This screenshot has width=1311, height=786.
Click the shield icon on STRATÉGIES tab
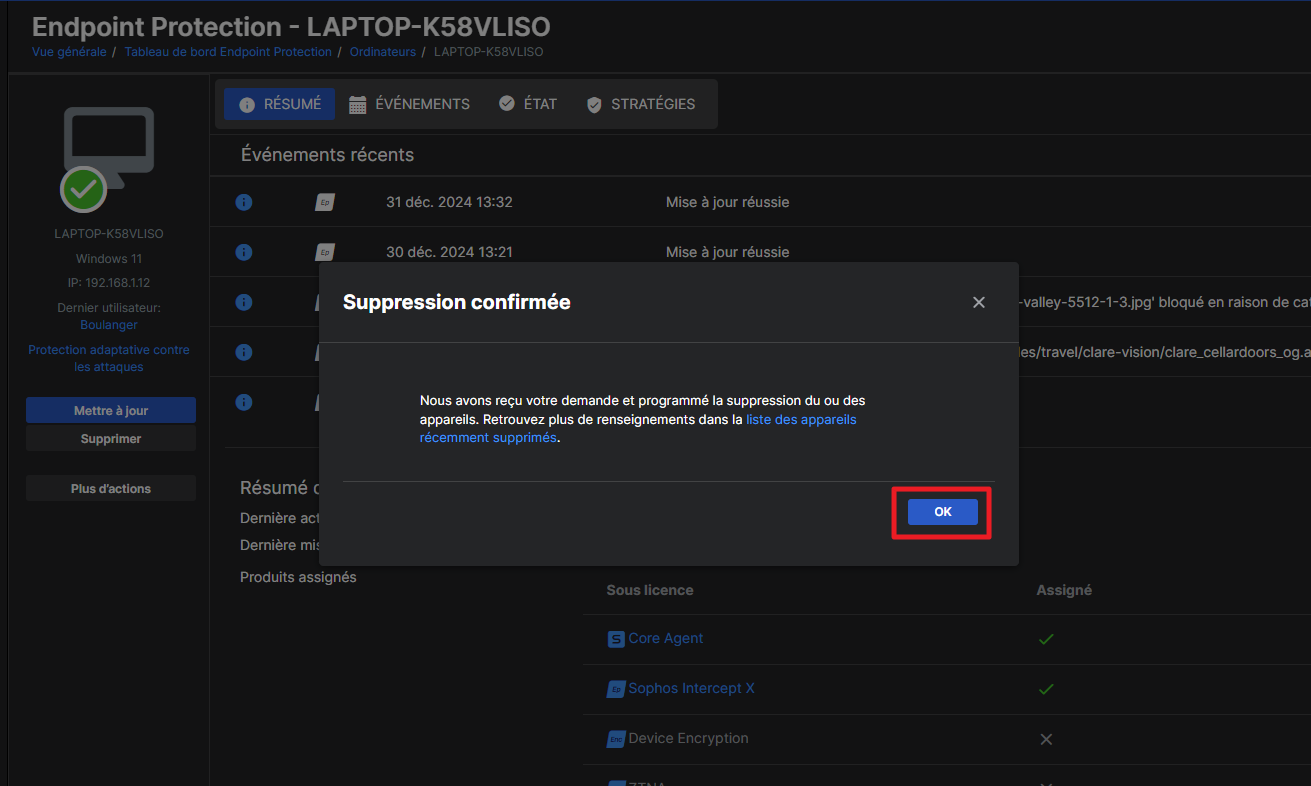(594, 104)
